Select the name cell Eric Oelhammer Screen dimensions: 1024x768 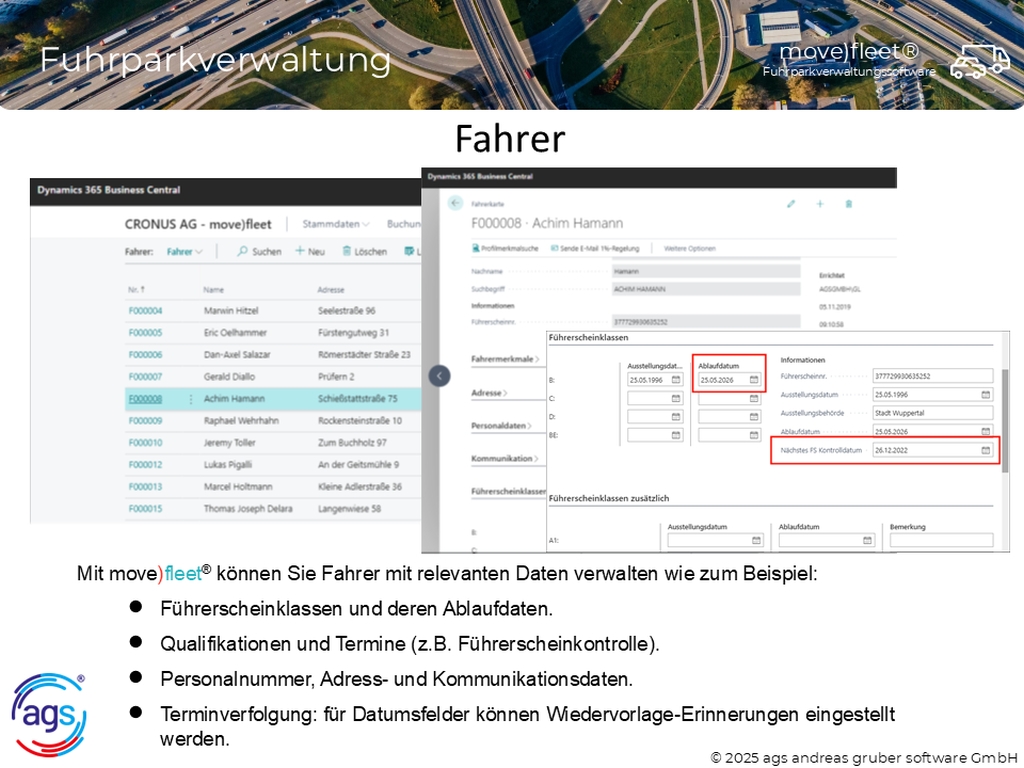(x=235, y=332)
